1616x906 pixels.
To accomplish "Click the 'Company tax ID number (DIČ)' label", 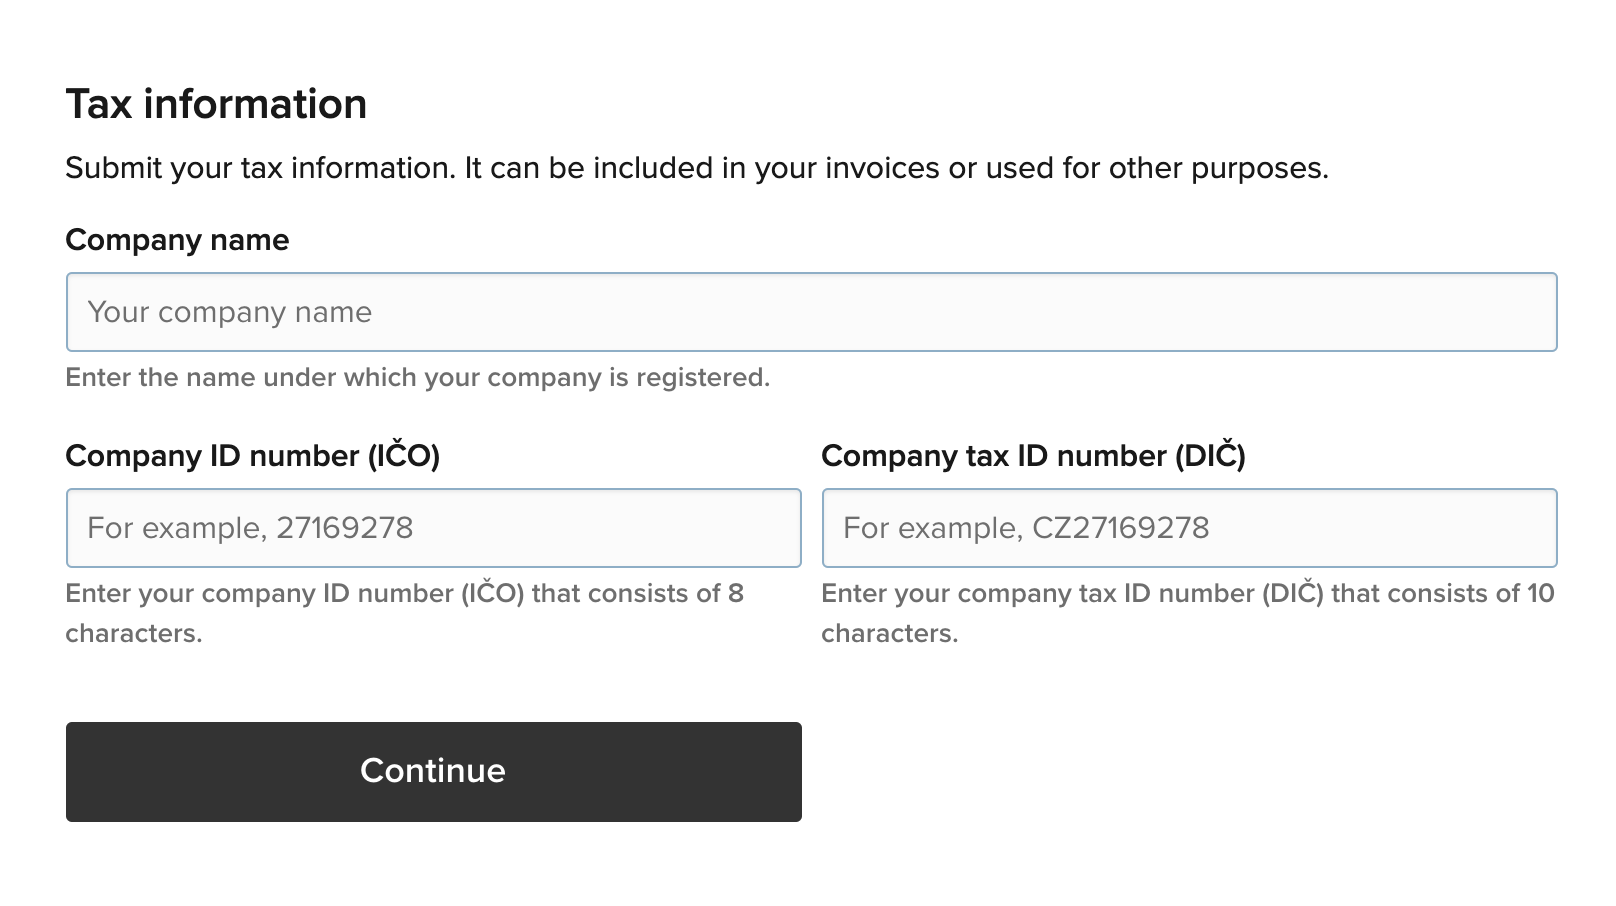I will click(1034, 455).
